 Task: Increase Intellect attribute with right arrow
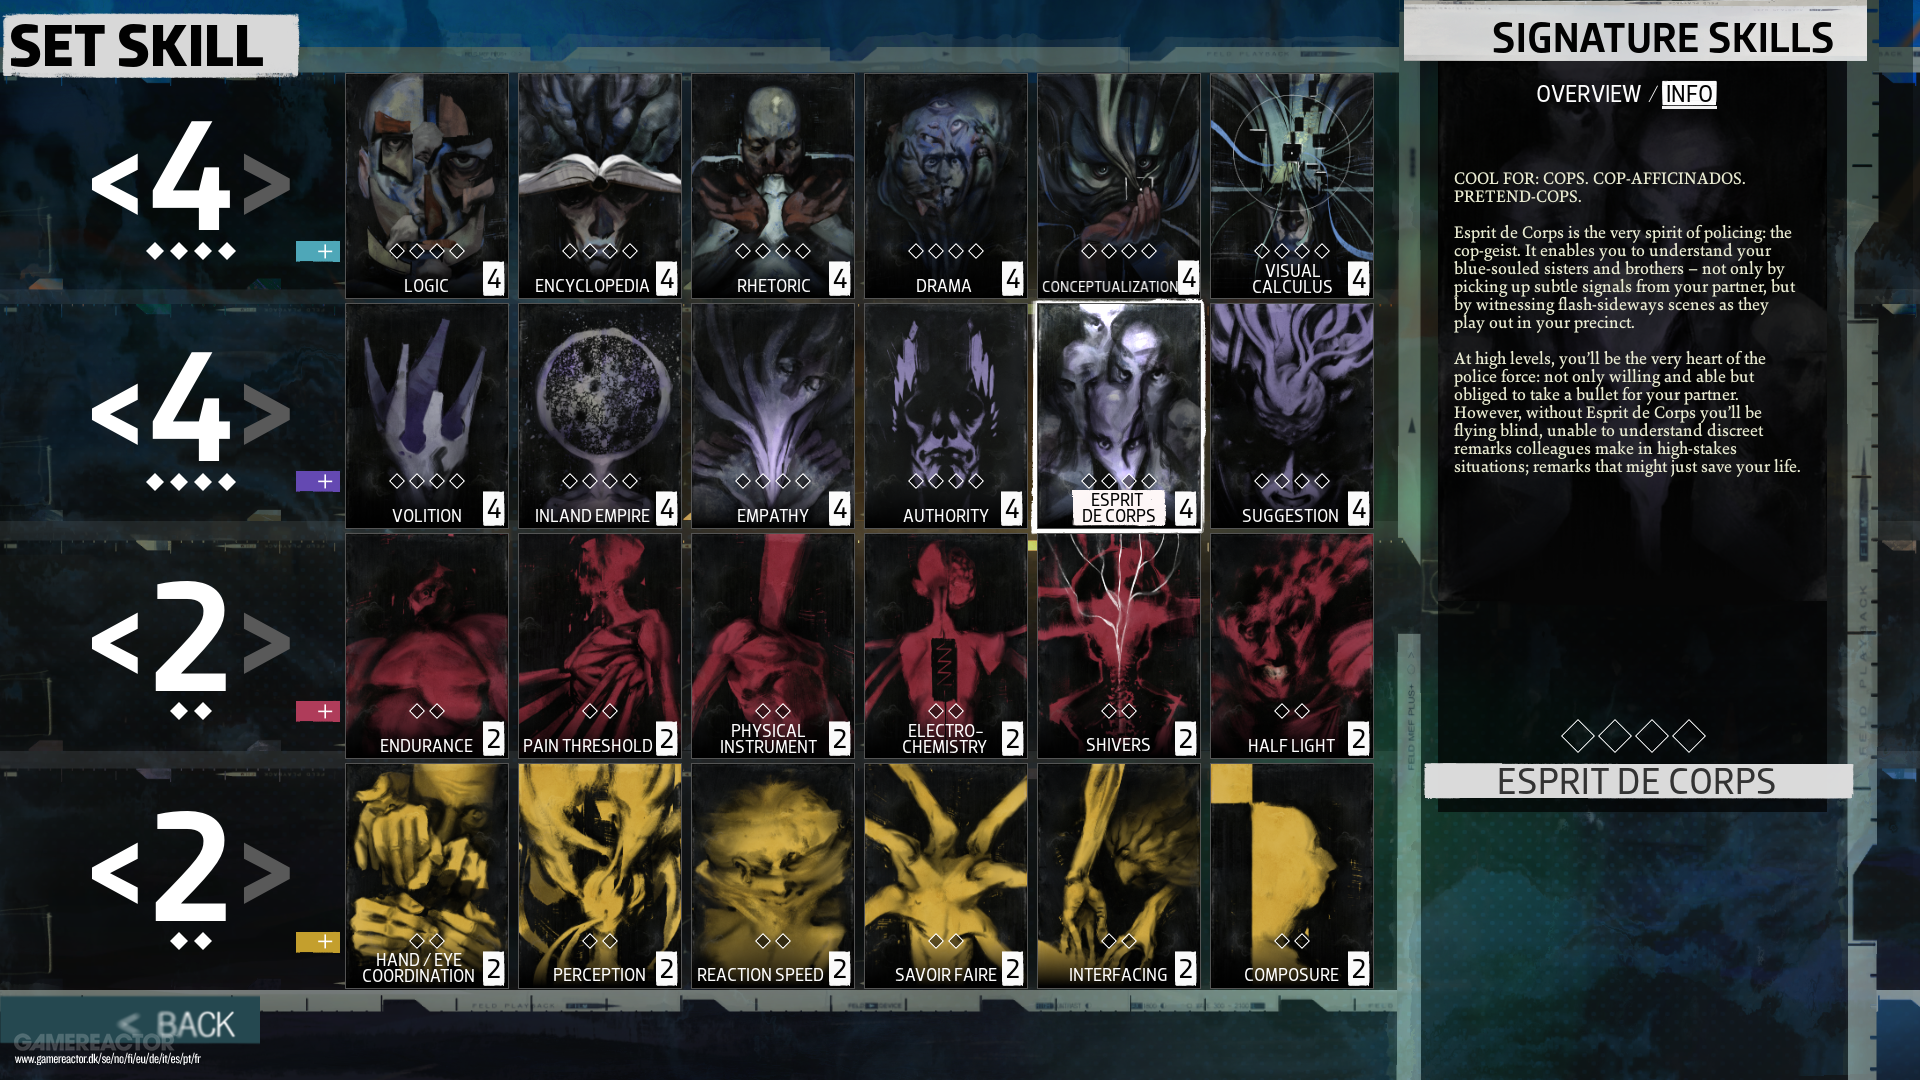(267, 184)
